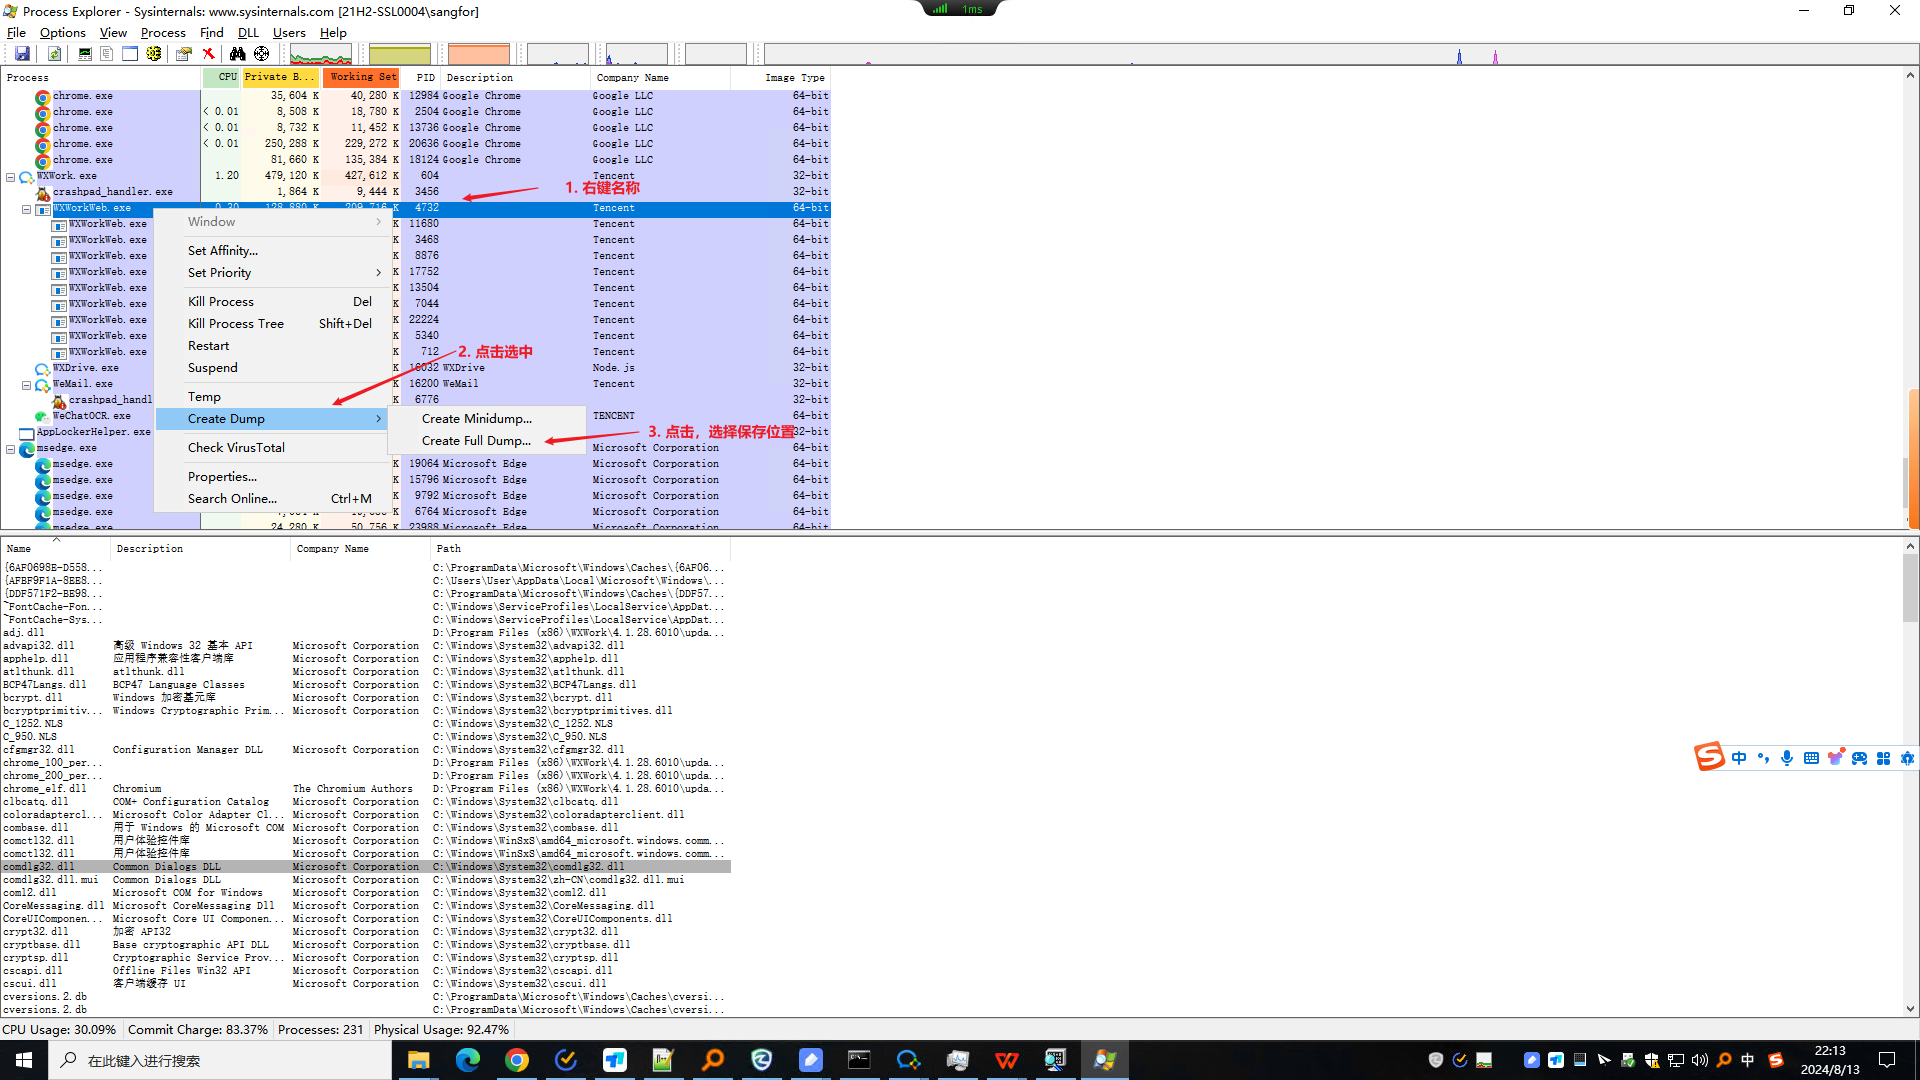The height and width of the screenshot is (1080, 1920).
Task: Collapse the msedge.exe process tree
Action: coord(11,449)
